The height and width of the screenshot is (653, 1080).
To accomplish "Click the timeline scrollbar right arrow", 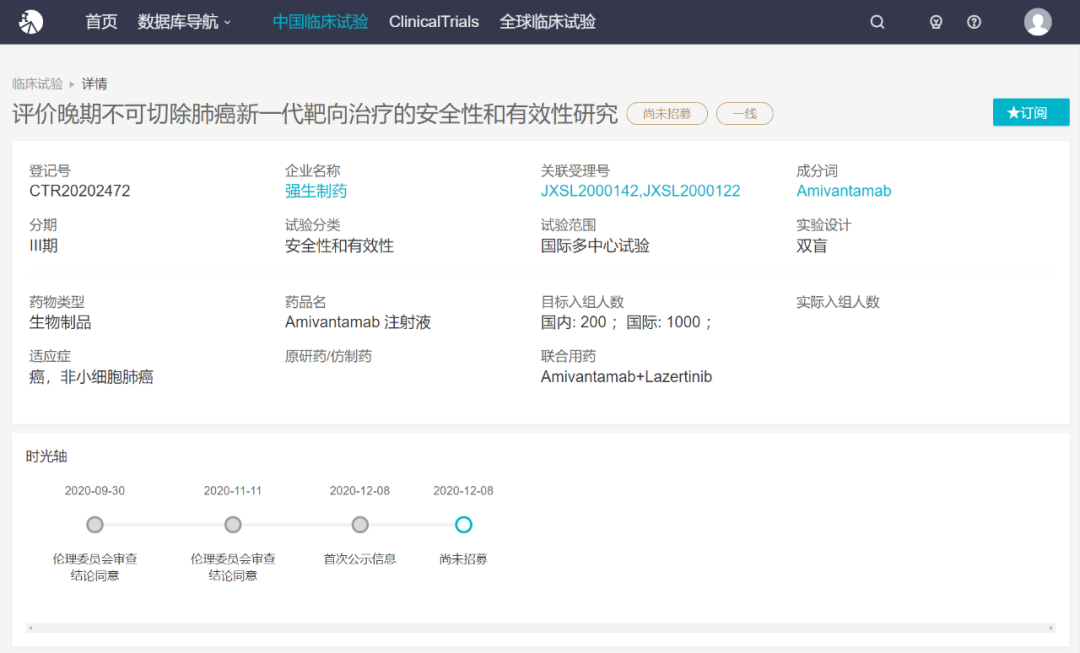I will (x=1051, y=628).
